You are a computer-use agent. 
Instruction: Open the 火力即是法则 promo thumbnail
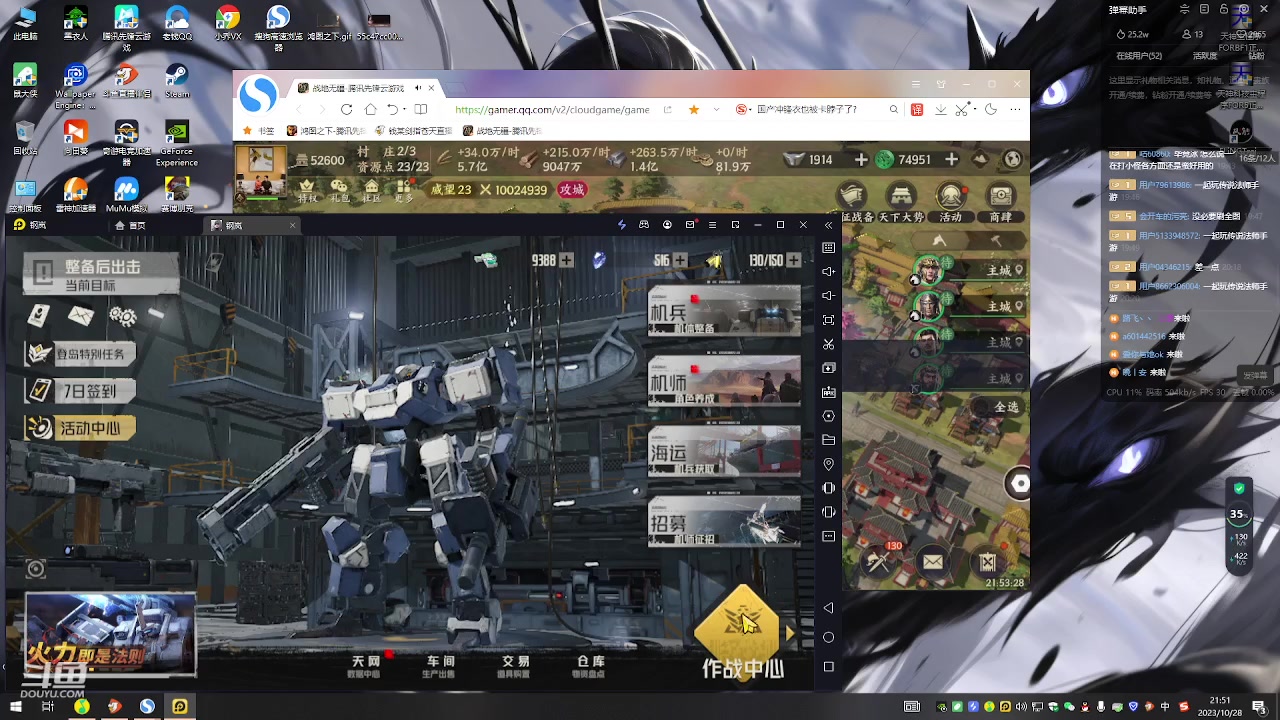click(110, 634)
